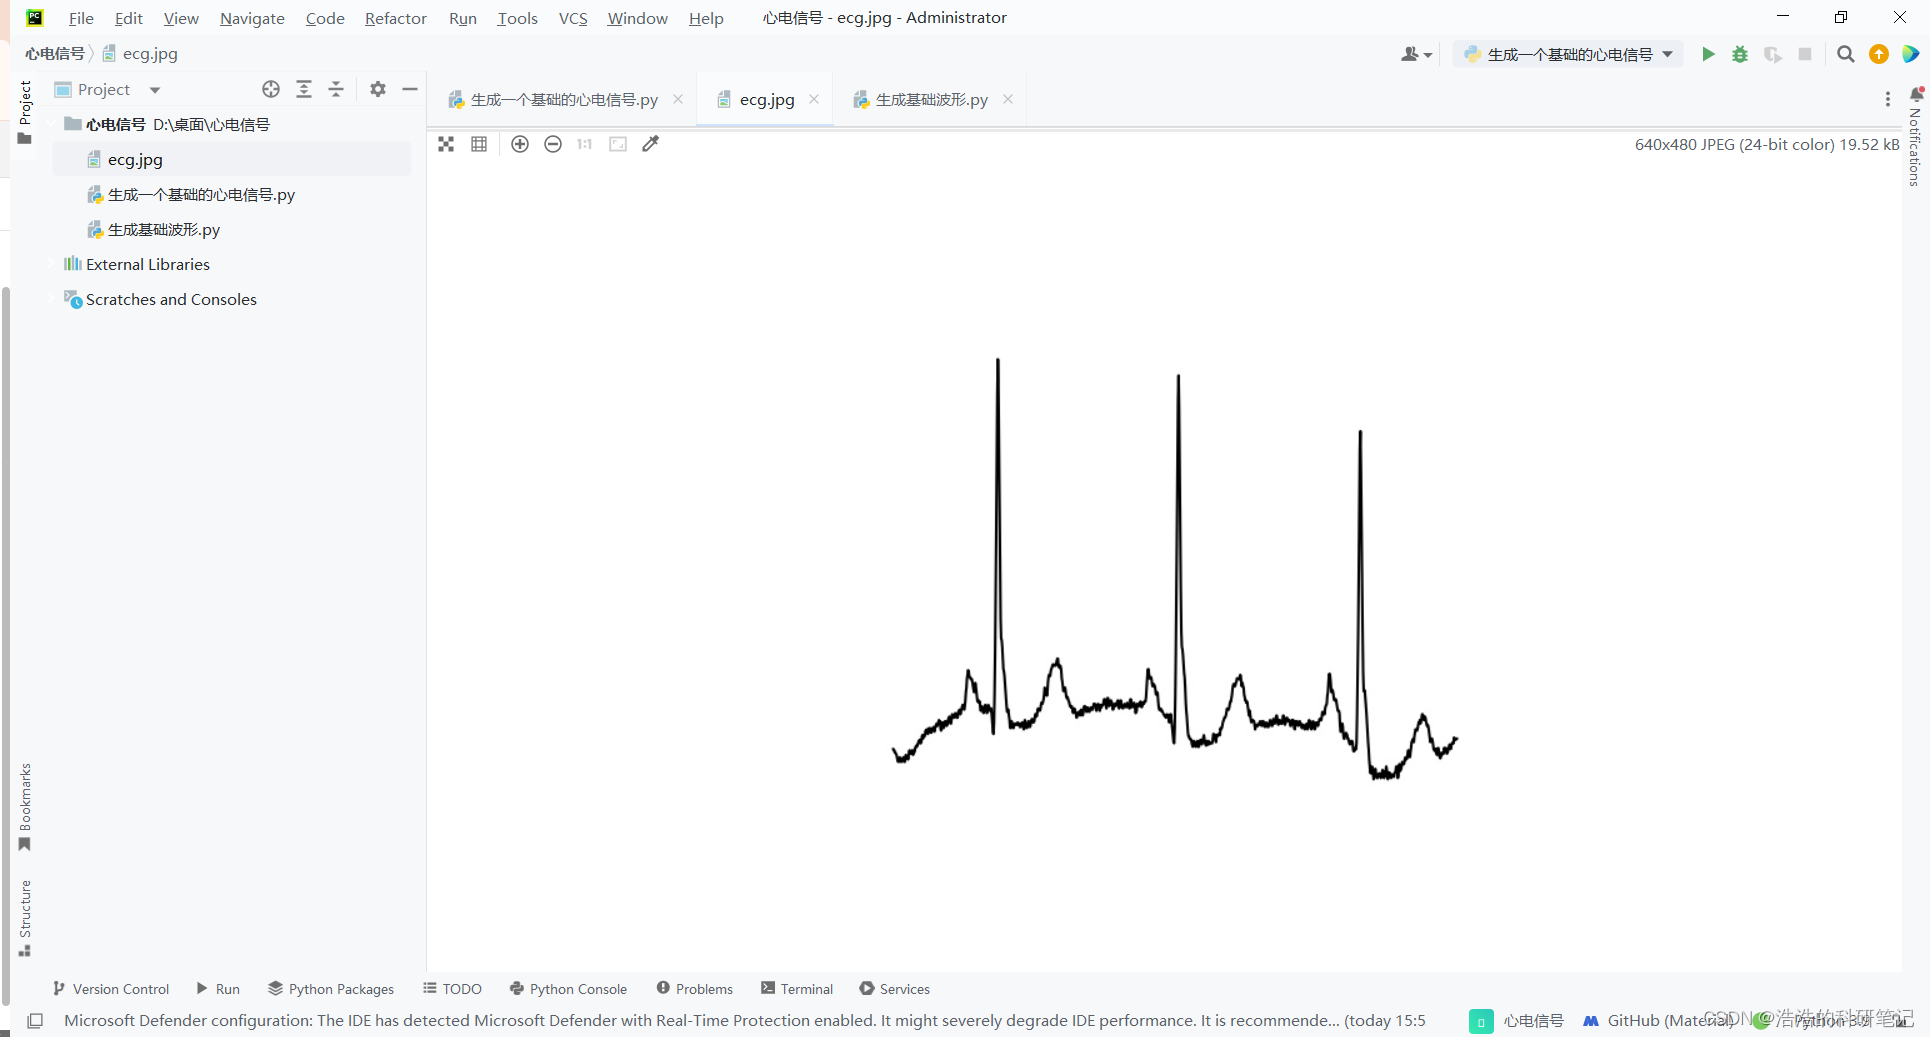The image size is (1930, 1037).
Task: Open the IDE update arrow icon
Action: click(1879, 54)
